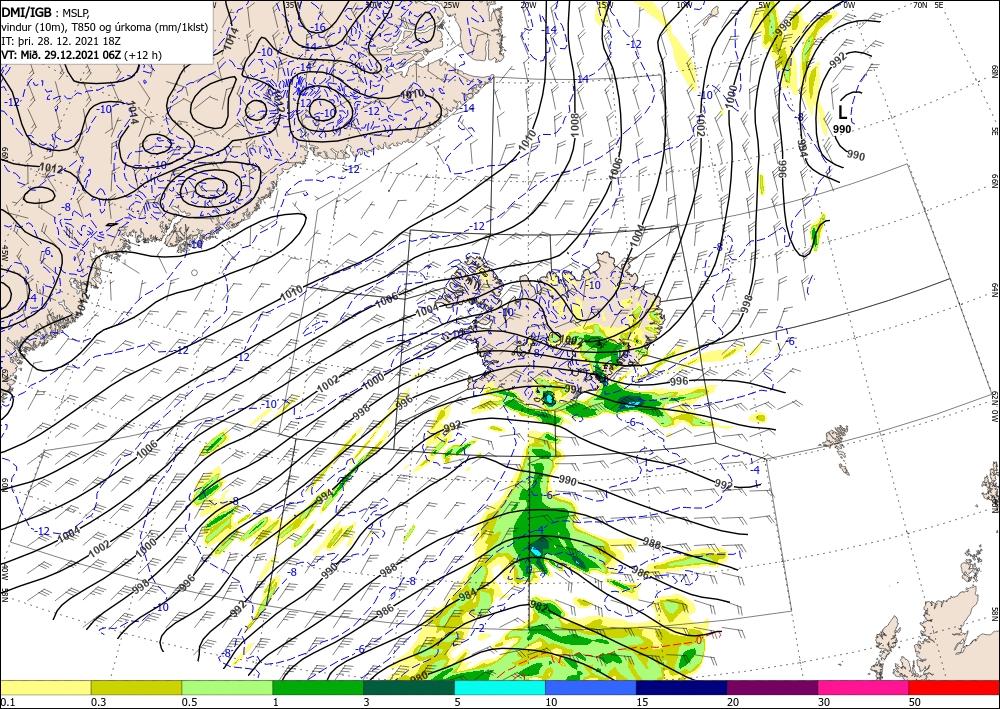Click the Faroe Islands on the map
Image resolution: width=1000 pixels, height=709 pixels.
click(835, 438)
